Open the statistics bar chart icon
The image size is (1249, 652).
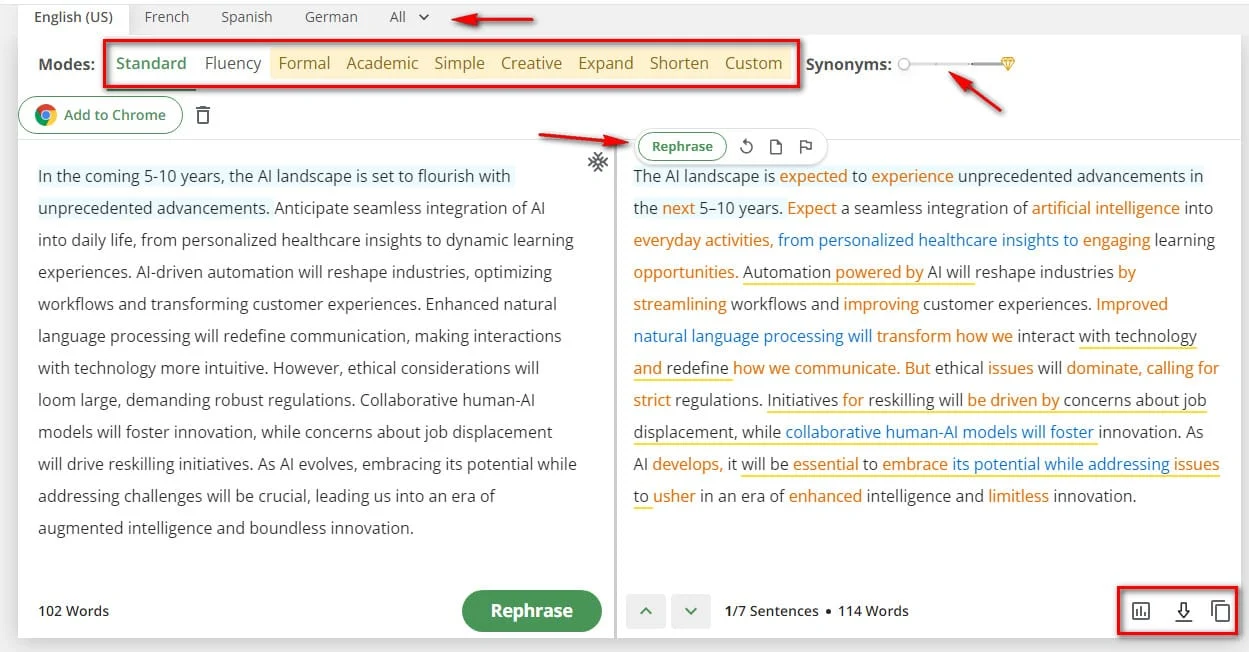tap(1141, 611)
